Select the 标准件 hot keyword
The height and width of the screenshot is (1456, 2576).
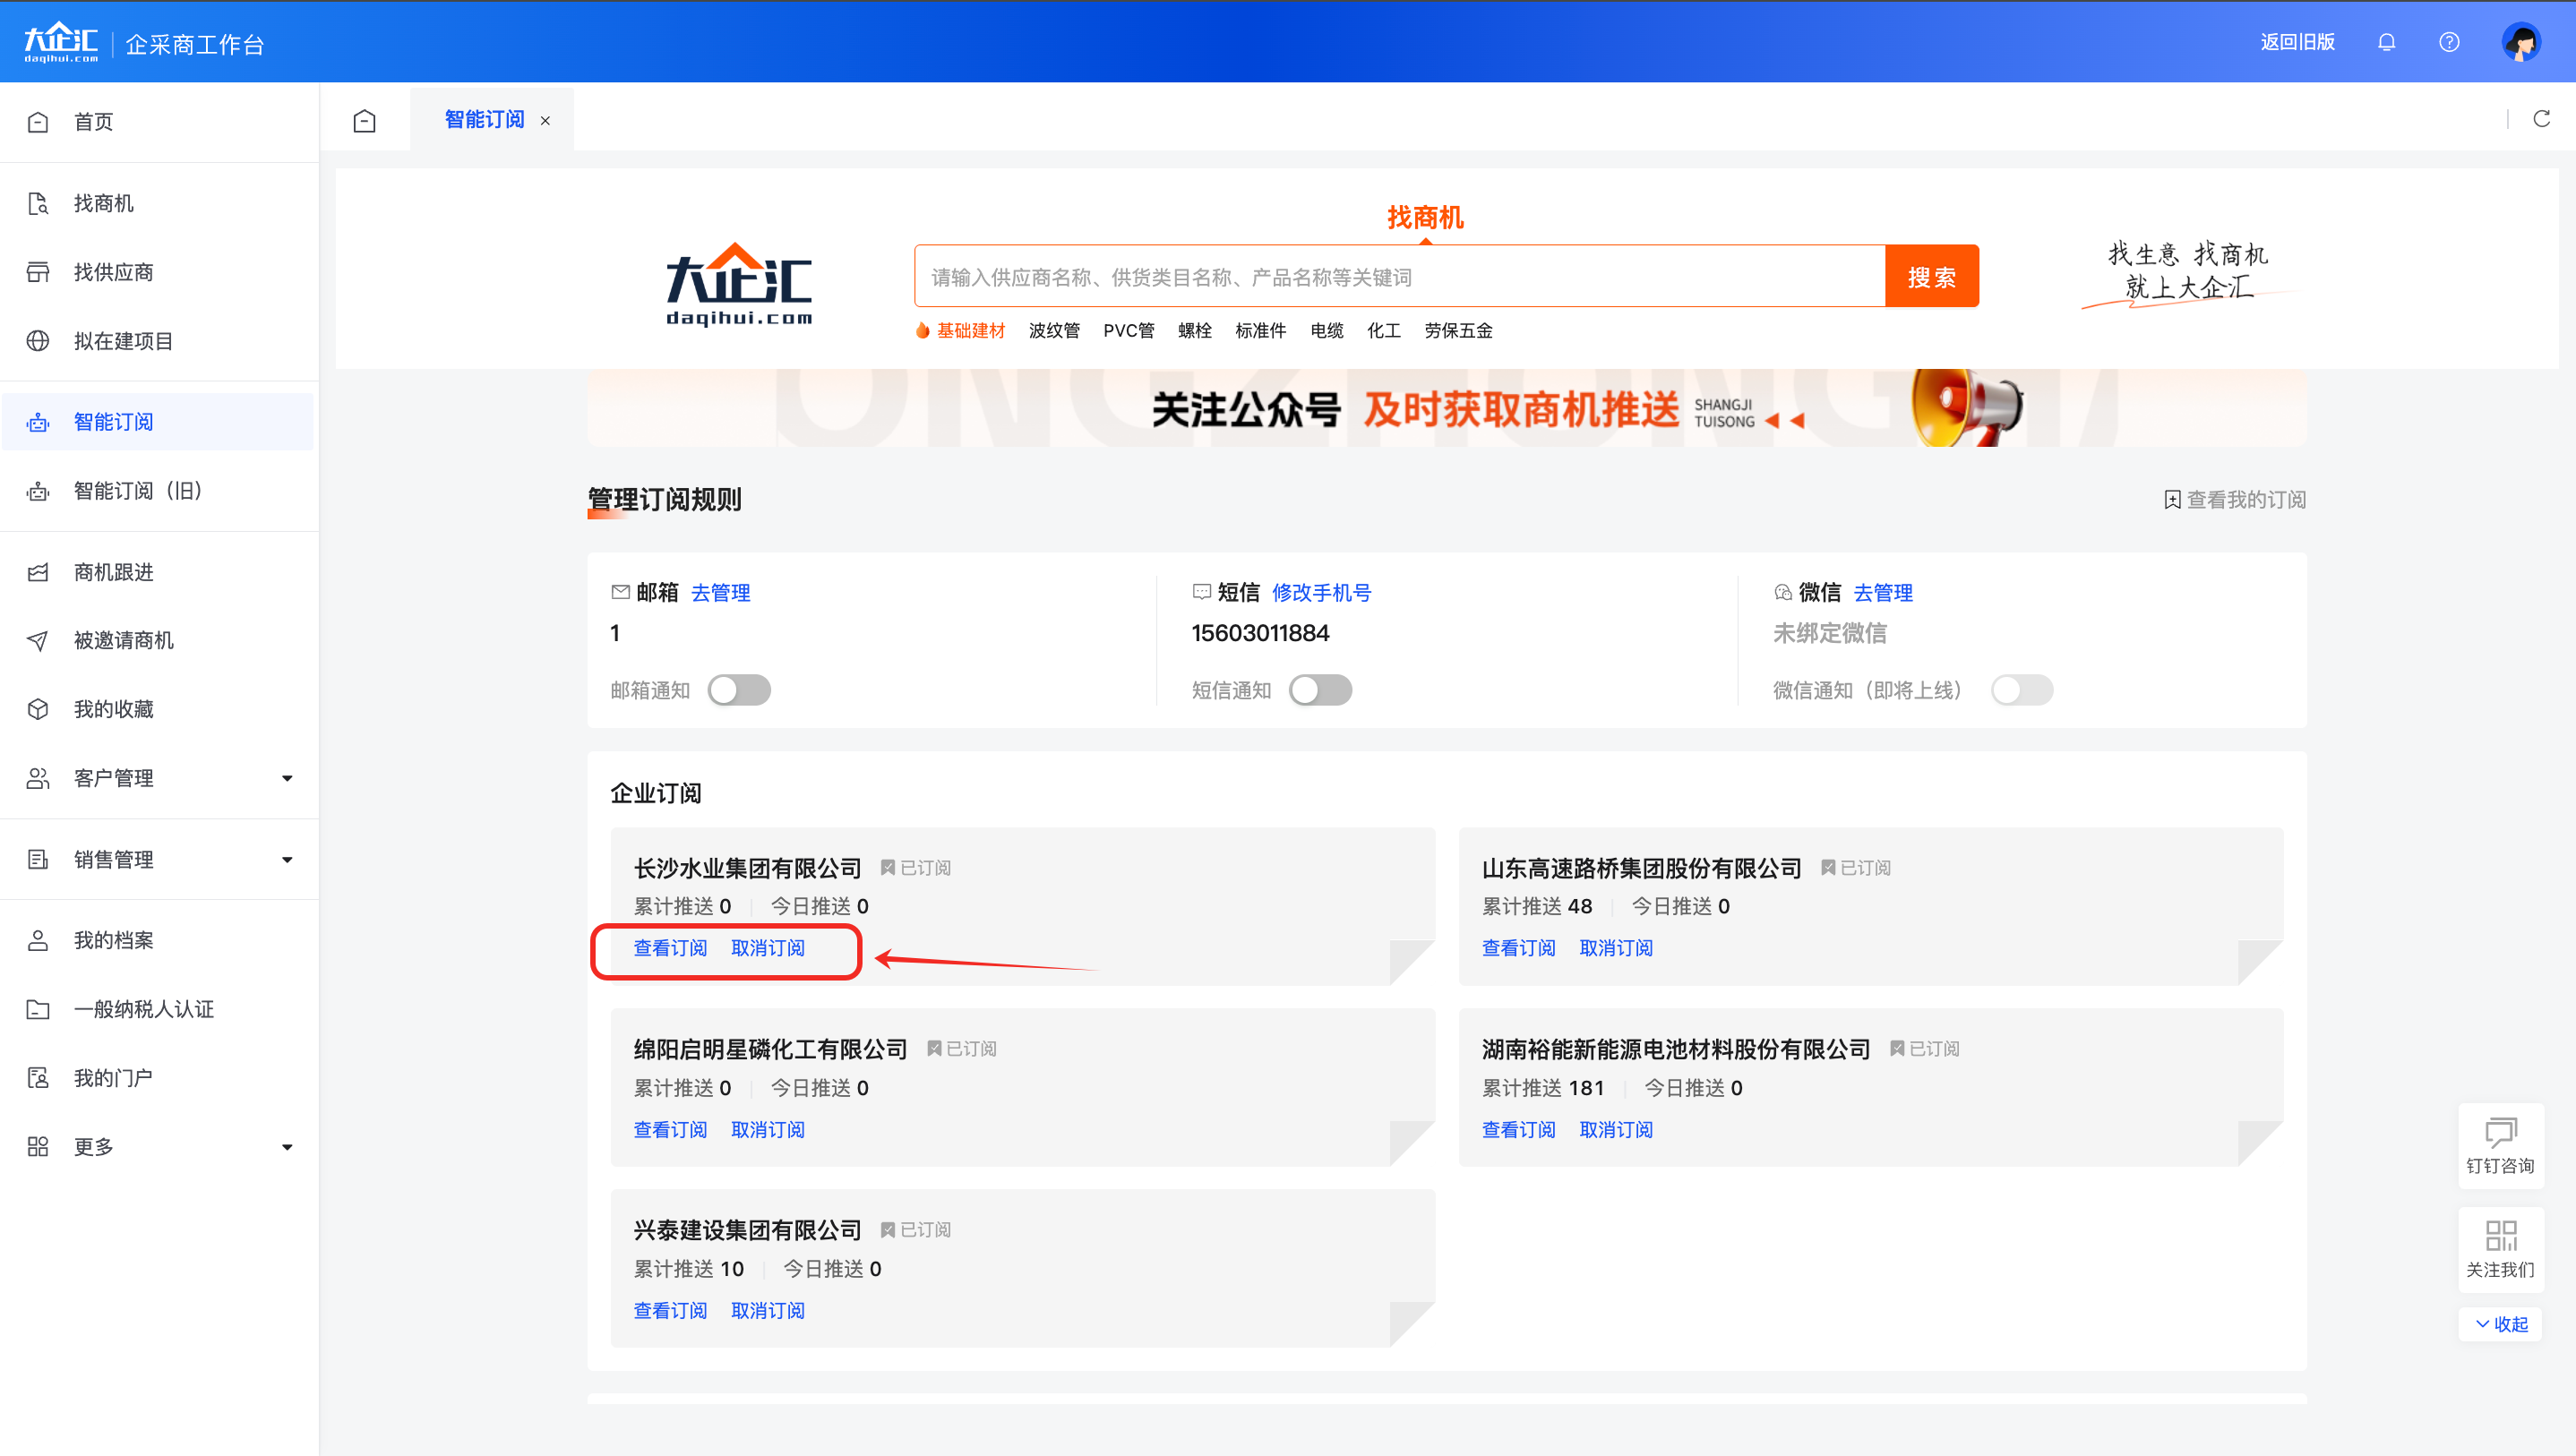point(1260,331)
